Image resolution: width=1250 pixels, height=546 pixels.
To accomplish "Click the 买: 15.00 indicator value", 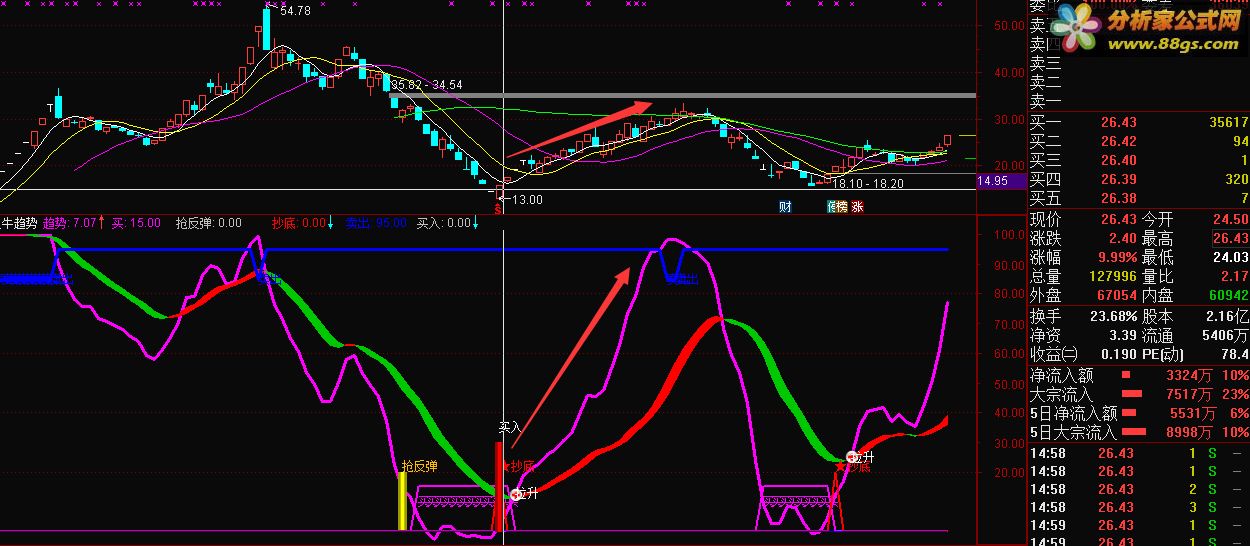I will (136, 223).
